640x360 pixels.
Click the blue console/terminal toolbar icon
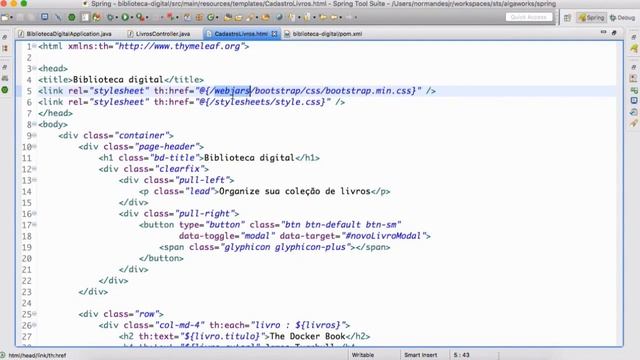click(x=44, y=17)
